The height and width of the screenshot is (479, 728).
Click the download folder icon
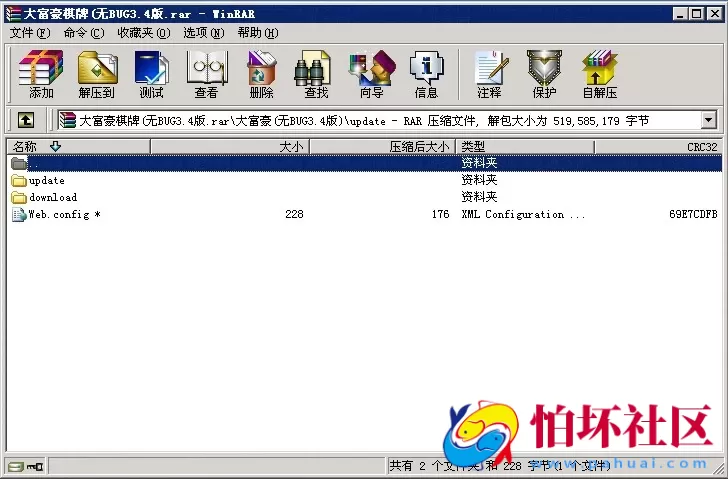19,197
